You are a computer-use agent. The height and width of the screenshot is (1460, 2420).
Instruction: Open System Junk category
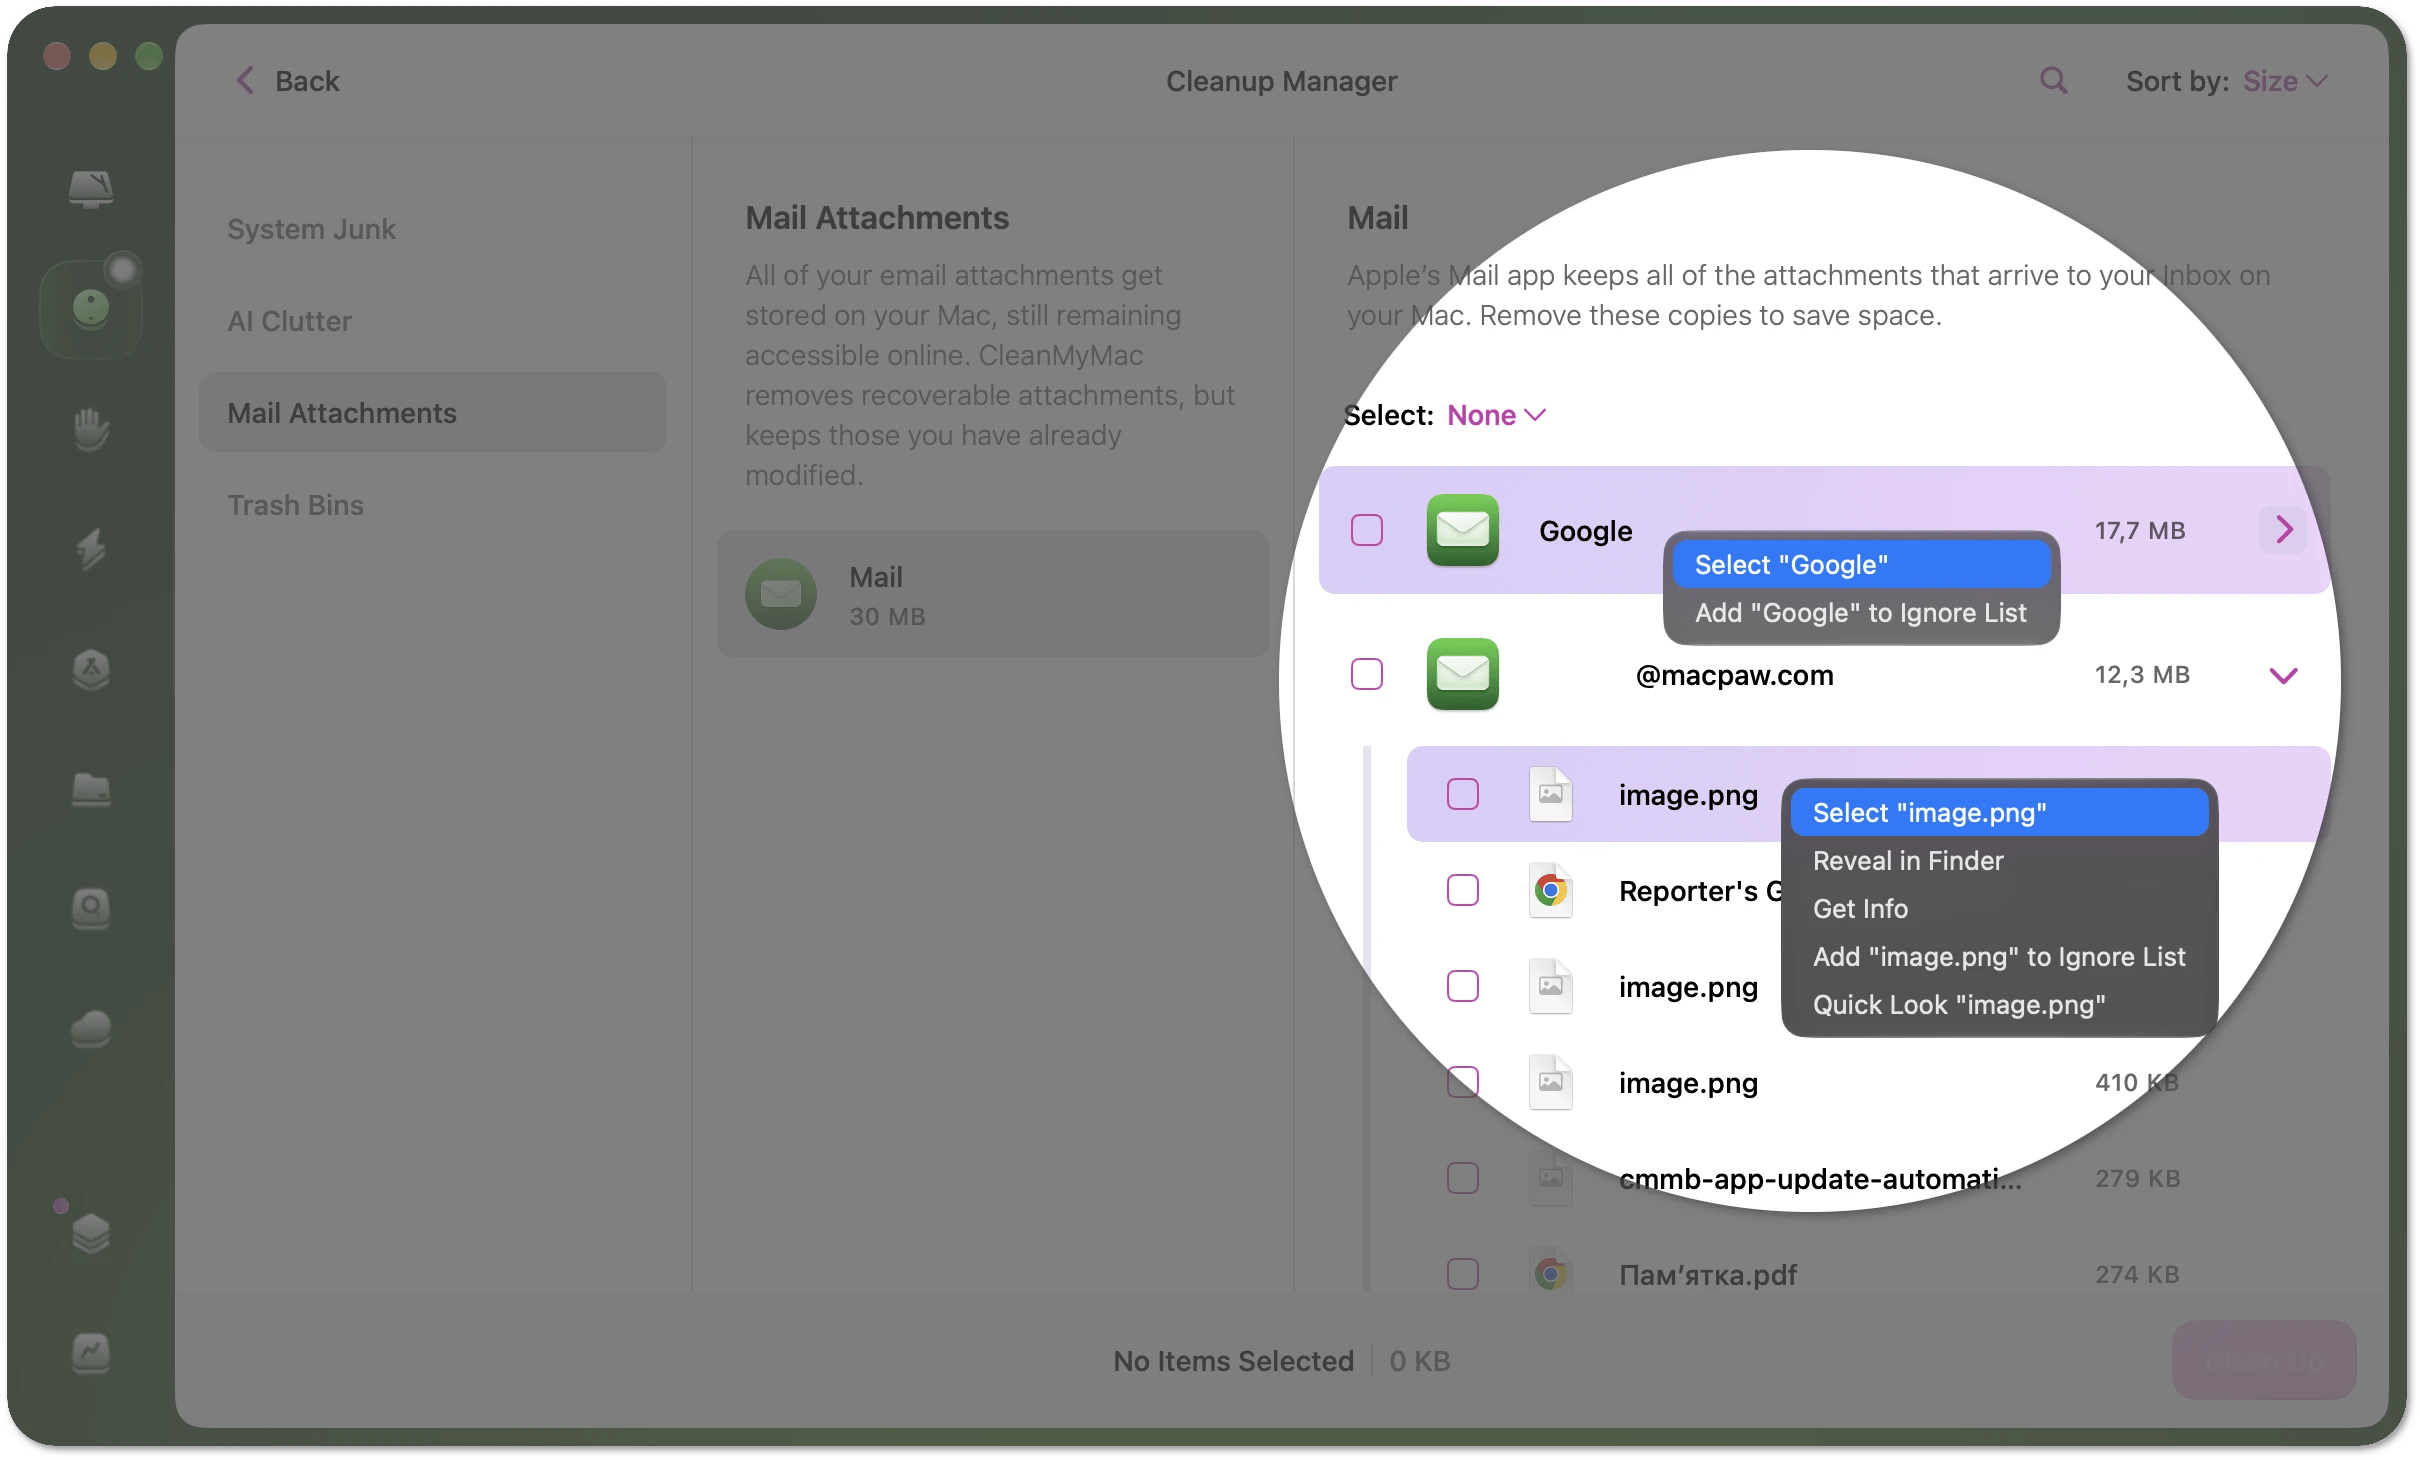[432, 229]
